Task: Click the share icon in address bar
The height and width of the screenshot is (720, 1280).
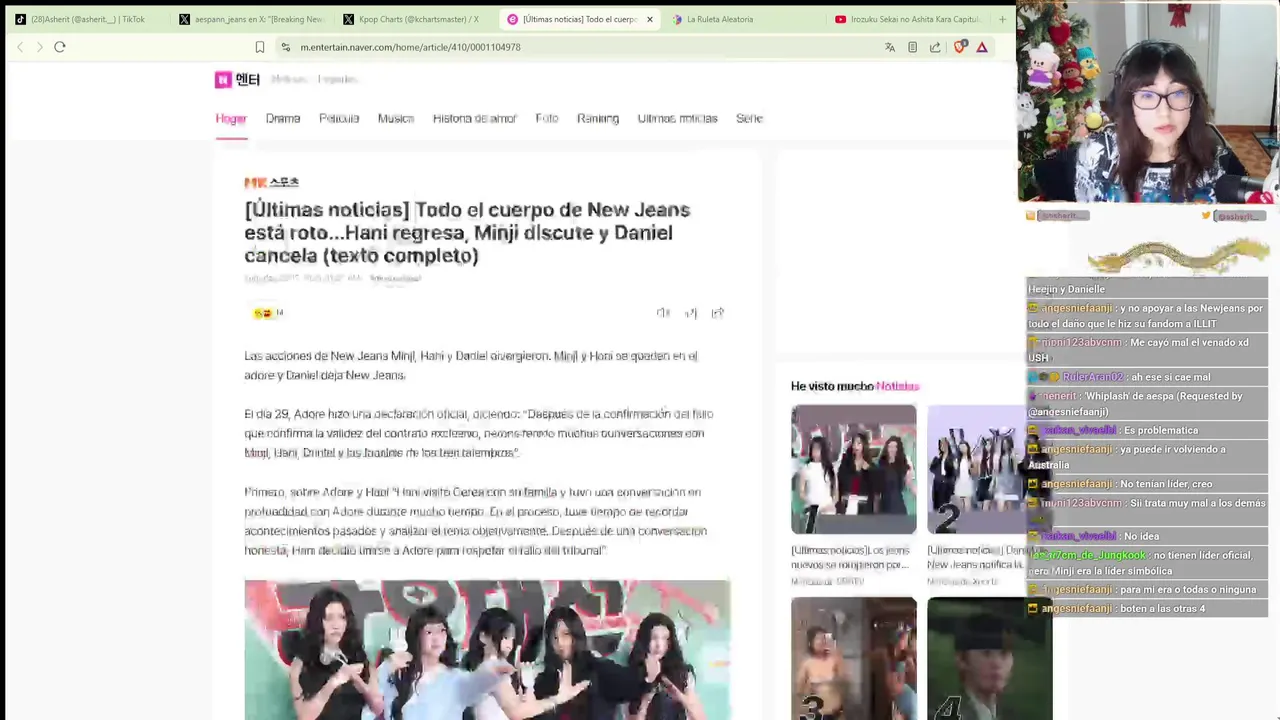Action: [935, 47]
